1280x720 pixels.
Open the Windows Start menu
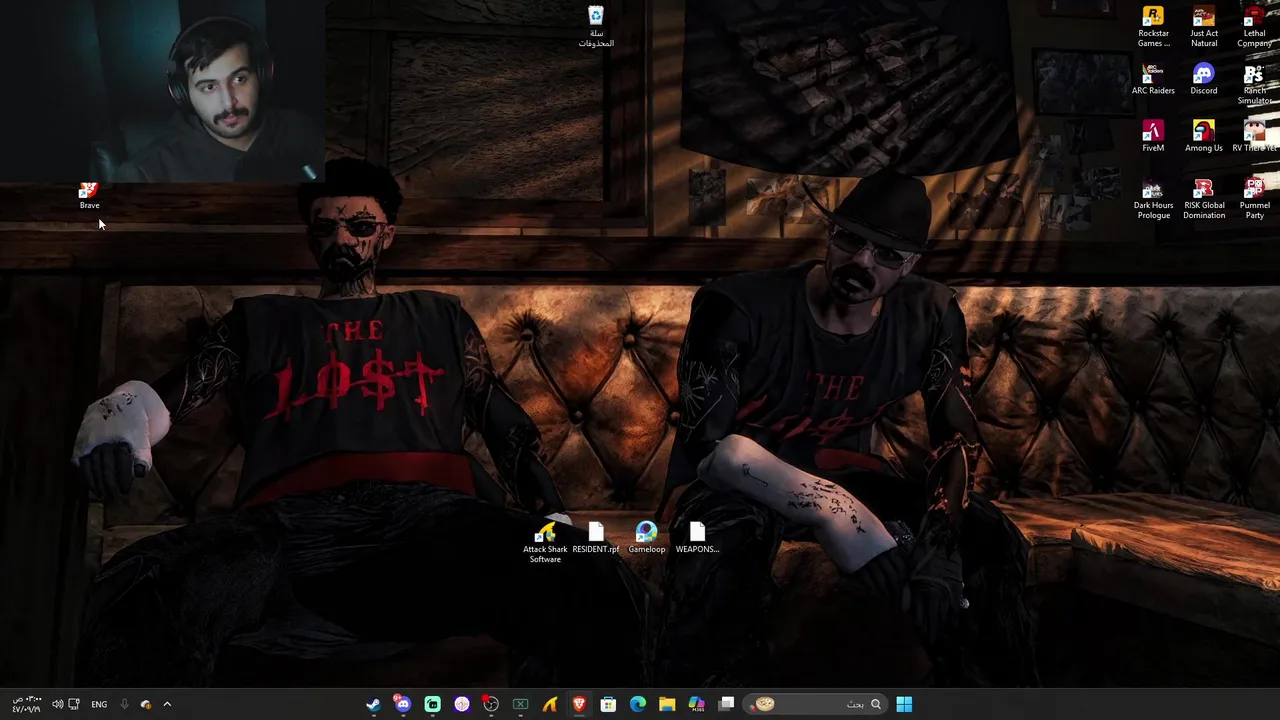904,704
